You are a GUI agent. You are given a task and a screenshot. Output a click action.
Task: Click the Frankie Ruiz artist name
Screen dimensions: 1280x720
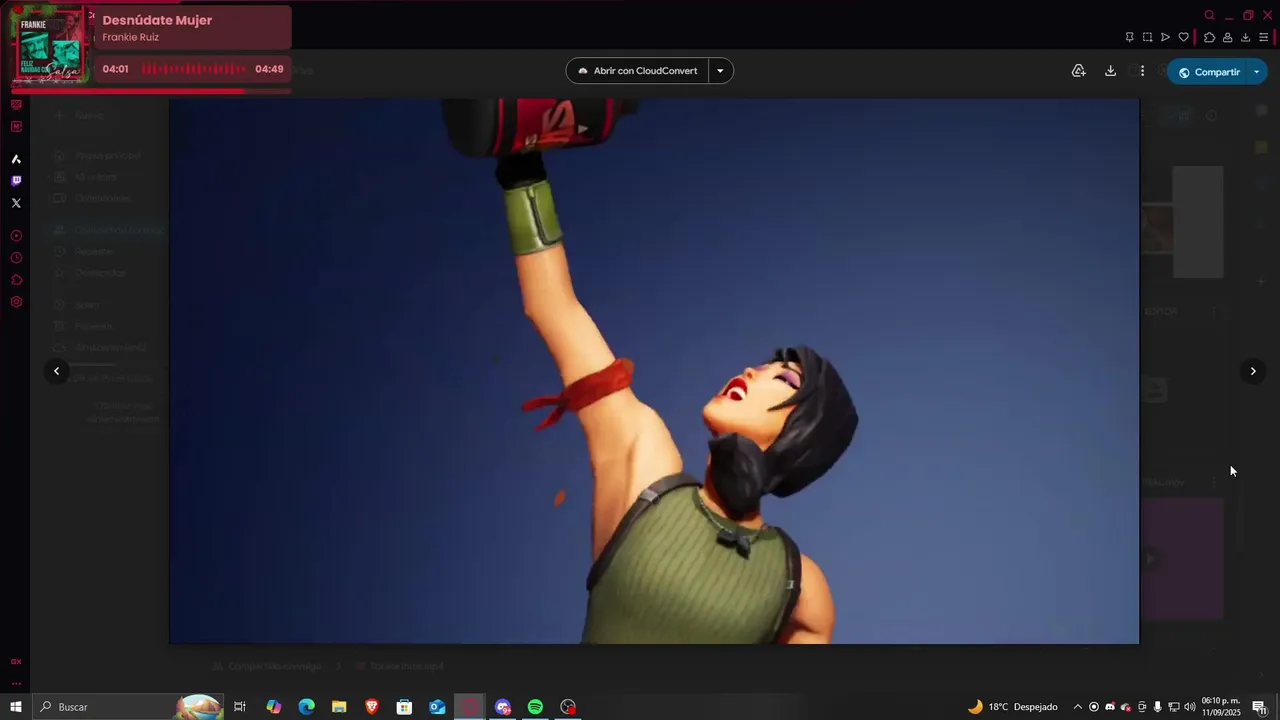click(130, 37)
